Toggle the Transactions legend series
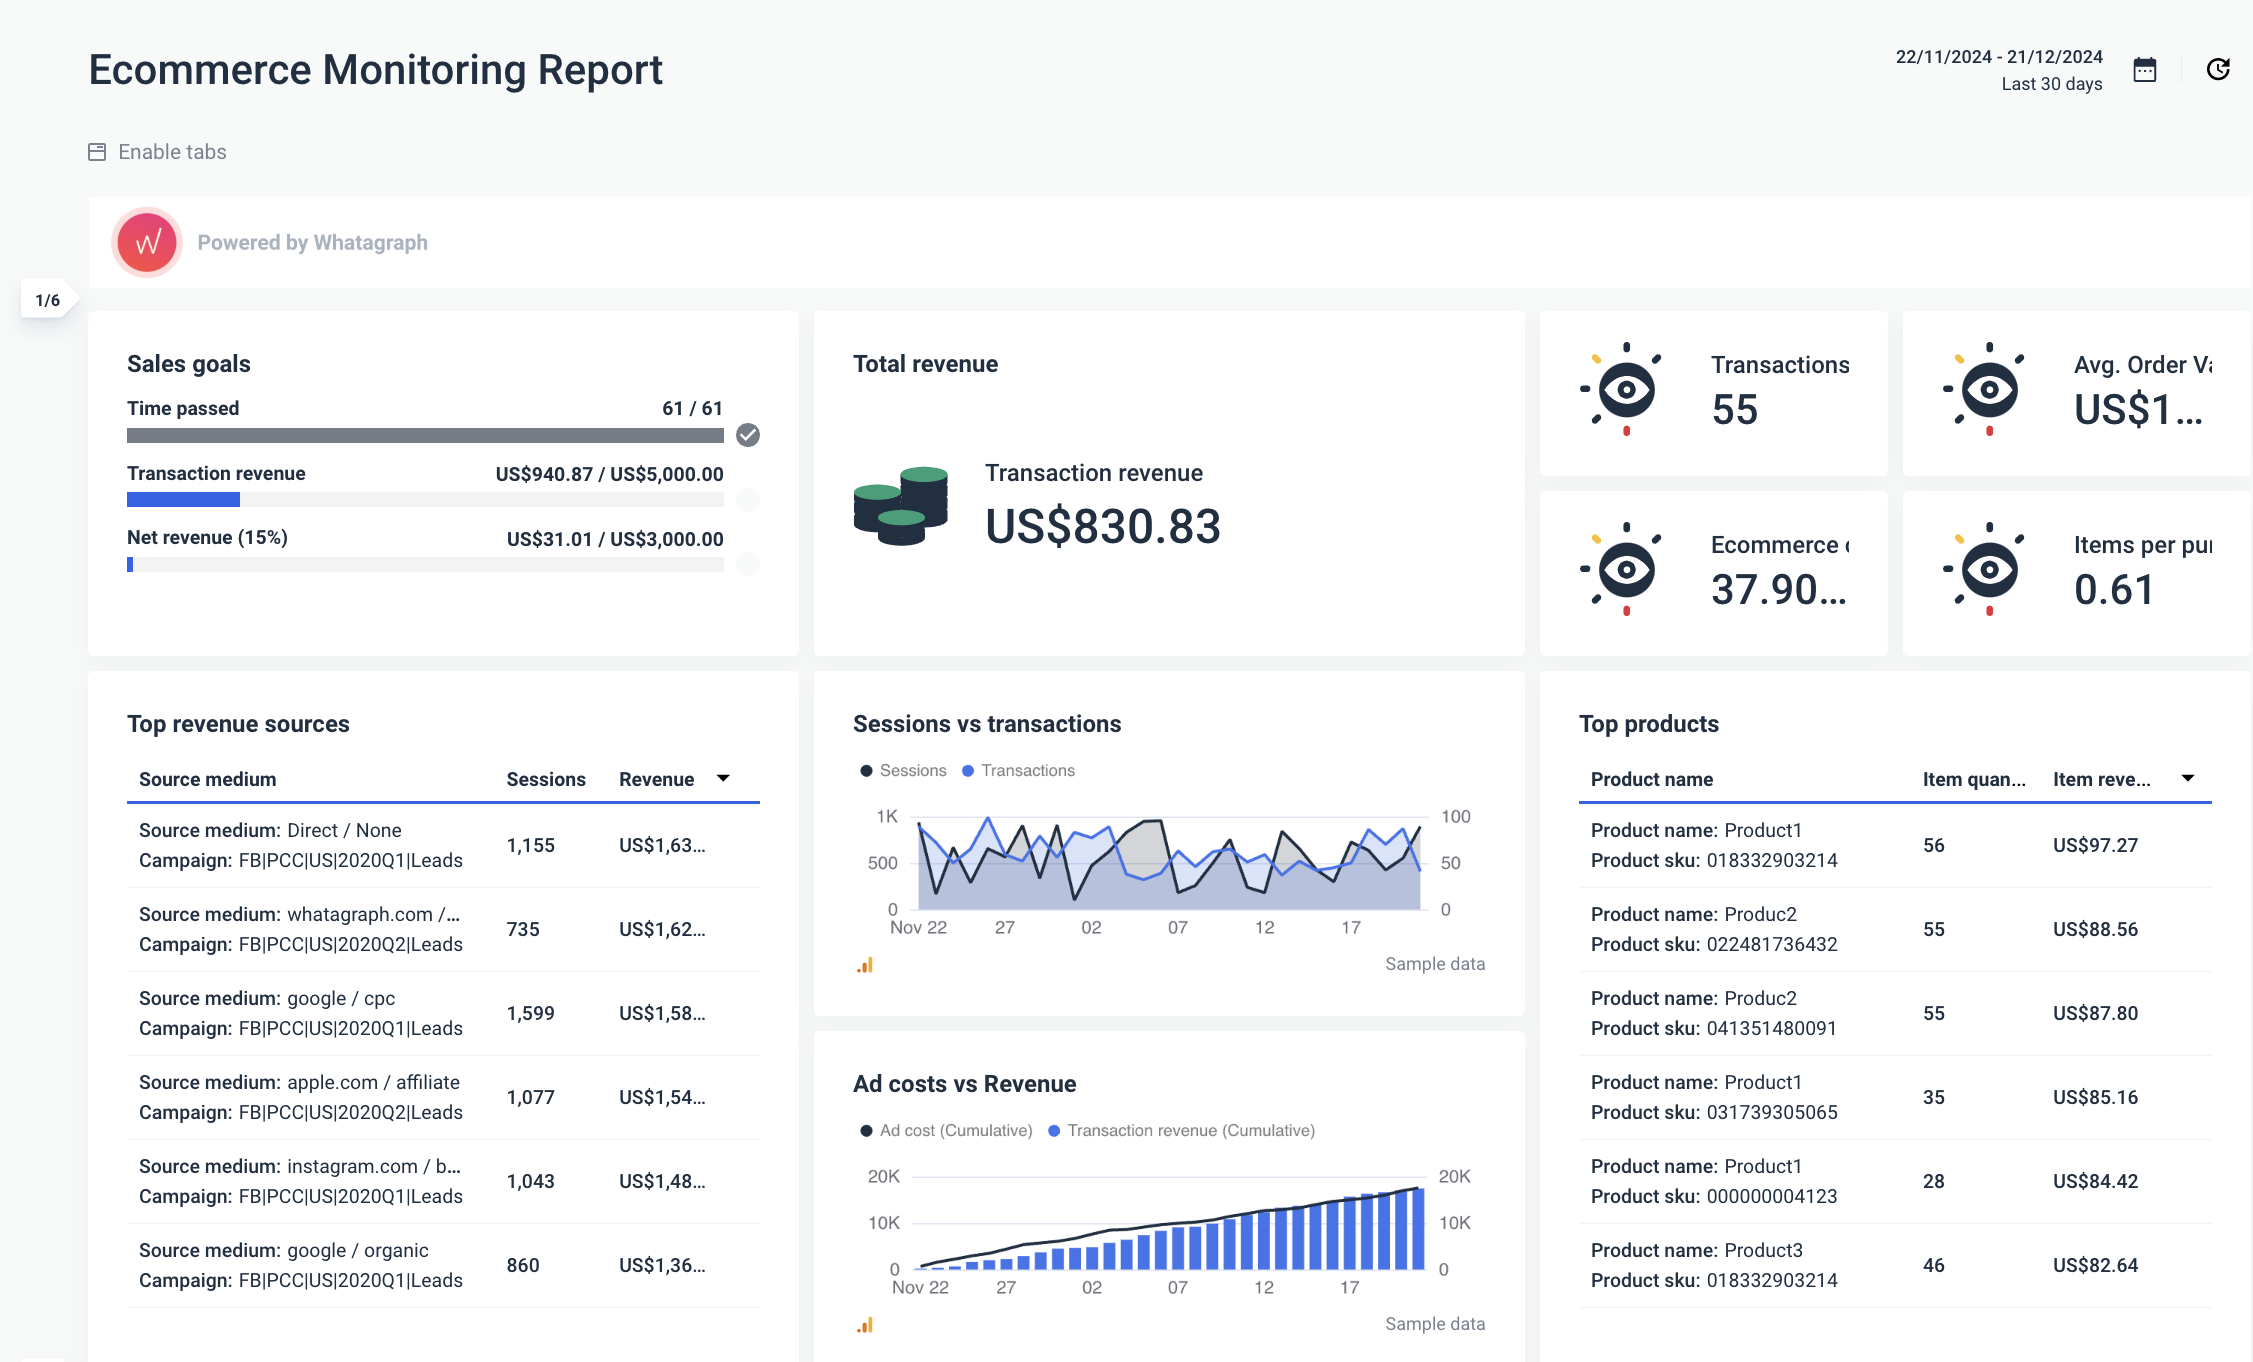The image size is (2253, 1362). (x=1018, y=771)
